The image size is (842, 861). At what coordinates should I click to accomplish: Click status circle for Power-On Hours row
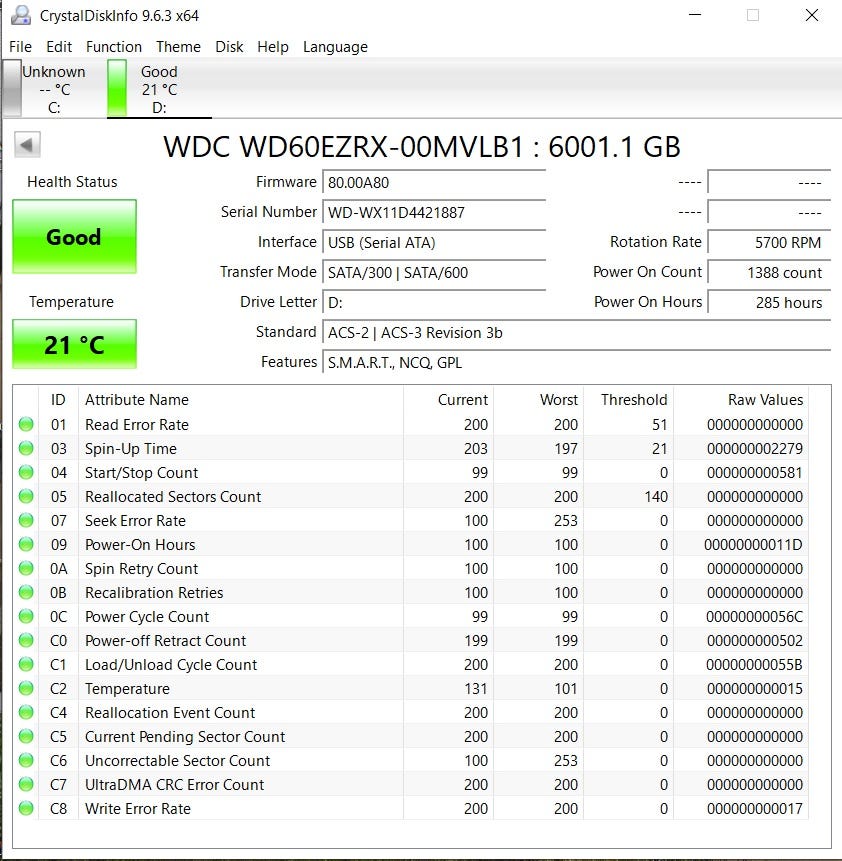click(x=26, y=544)
